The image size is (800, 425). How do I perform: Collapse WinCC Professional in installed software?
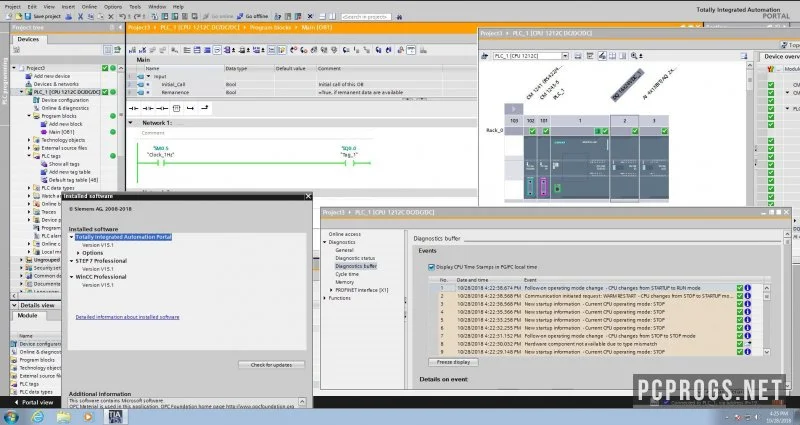(x=72, y=277)
